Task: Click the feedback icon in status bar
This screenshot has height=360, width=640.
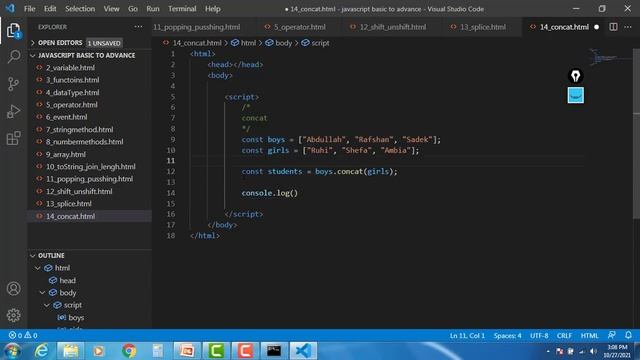Action: pyautogui.click(x=611, y=335)
